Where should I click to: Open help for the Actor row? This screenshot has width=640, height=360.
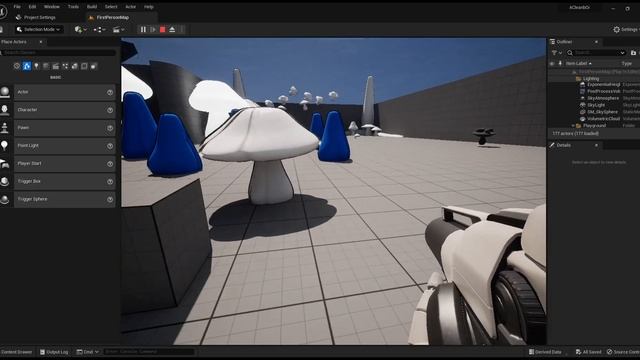pyautogui.click(x=110, y=93)
